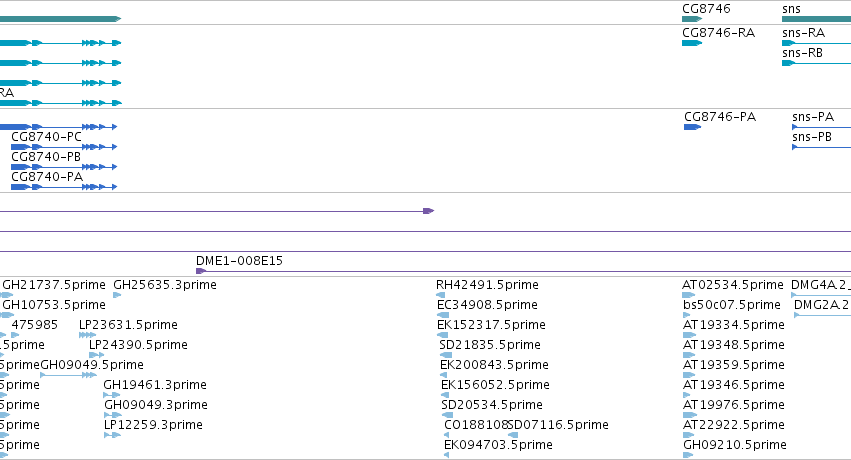Click the CG8740-PA label
The image size is (851, 460).
[x=47, y=177]
